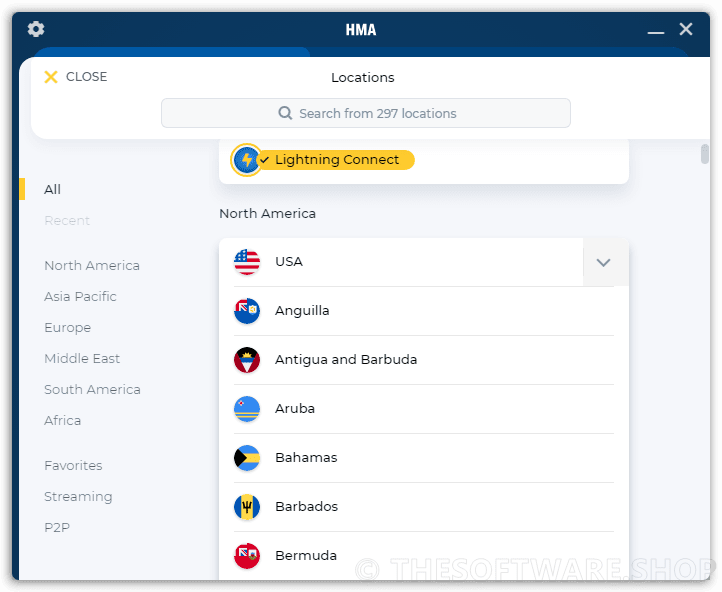
Task: Click the locations list scrollbar
Action: (x=705, y=154)
